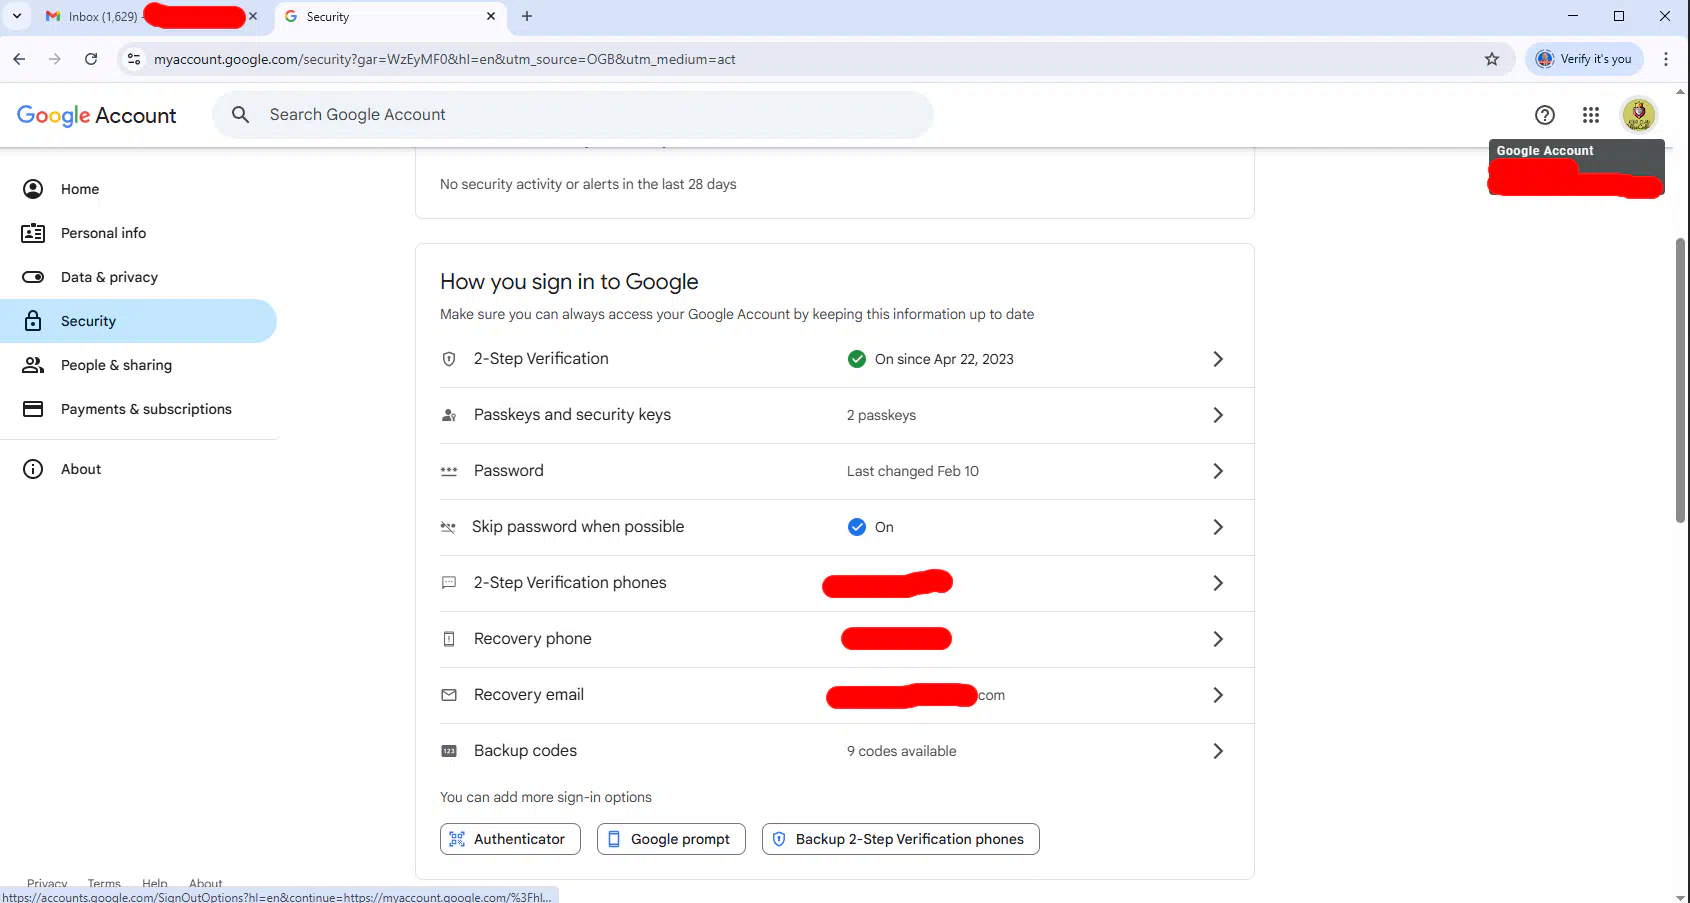The width and height of the screenshot is (1690, 903).
Task: Expand the Skip password when possible chevron
Action: (x=1218, y=527)
